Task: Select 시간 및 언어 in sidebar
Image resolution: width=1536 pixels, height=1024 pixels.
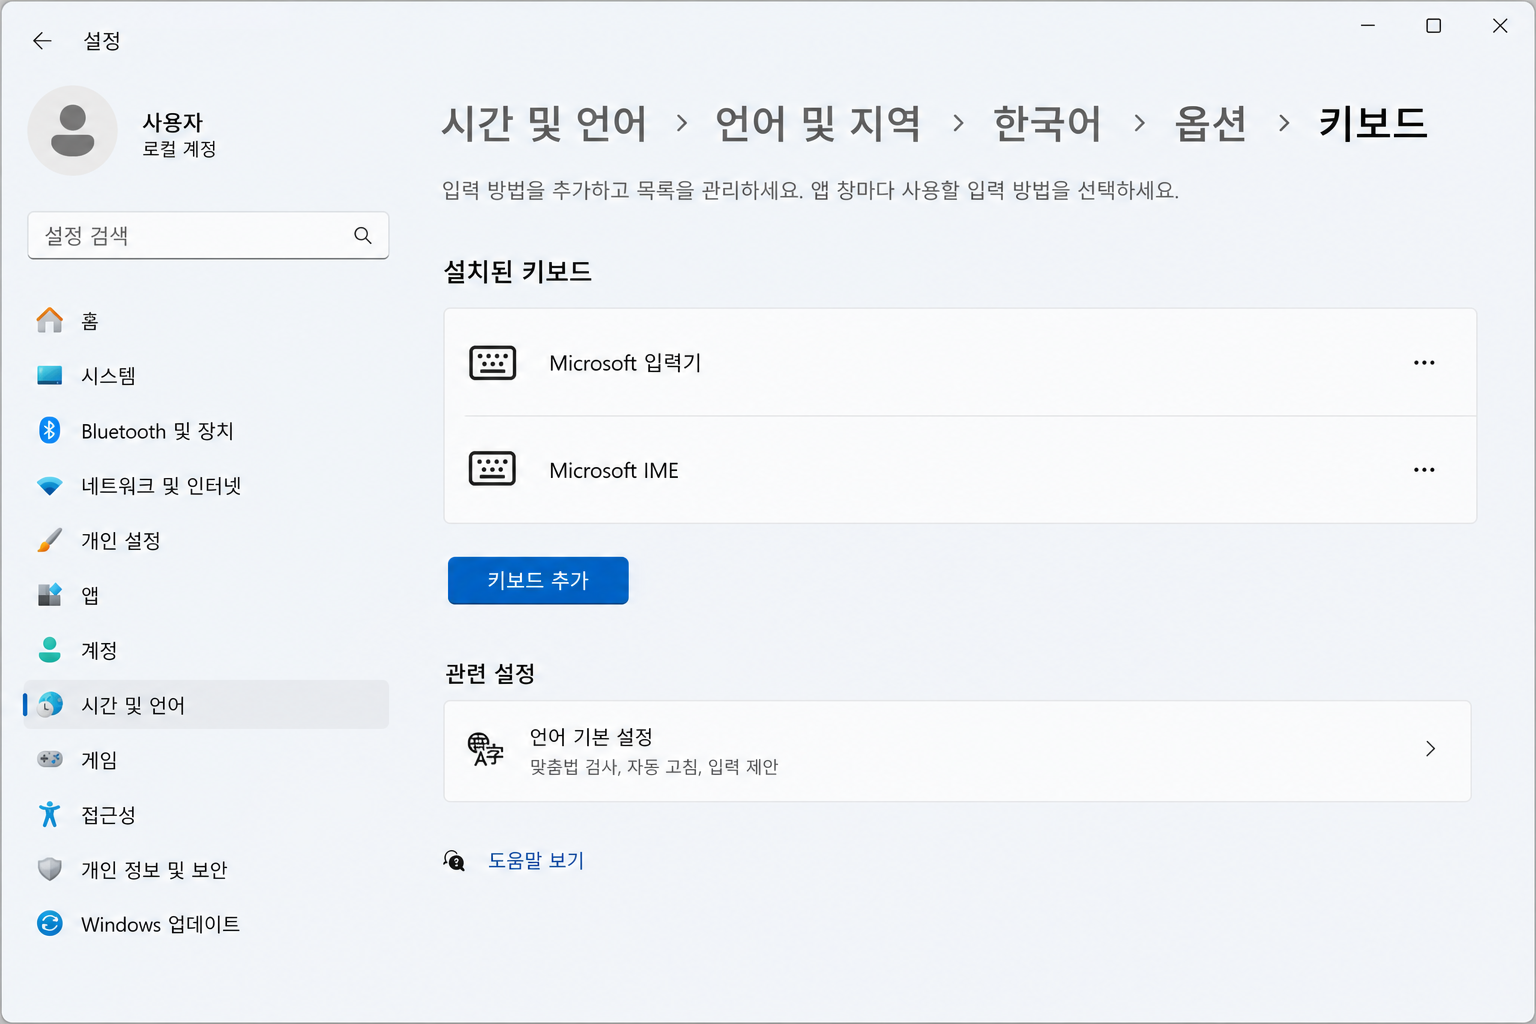Action: pos(206,705)
